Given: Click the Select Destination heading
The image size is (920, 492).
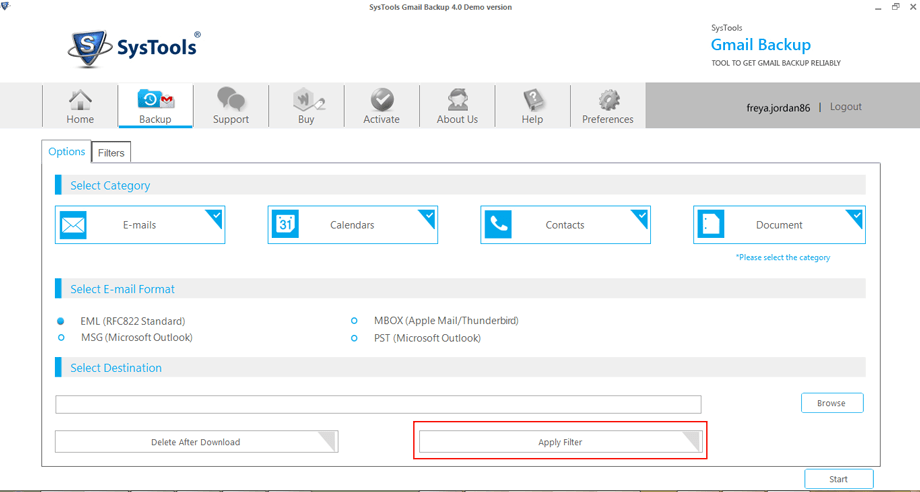Looking at the screenshot, I should tap(116, 368).
